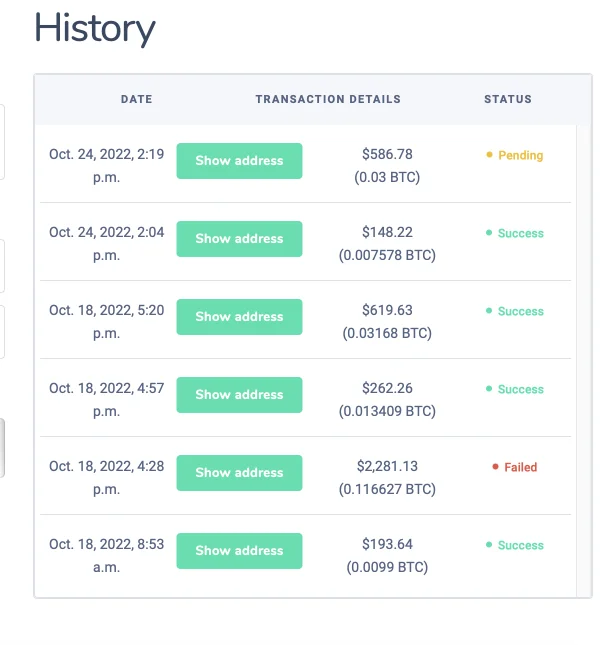Click the History page heading
Screen dimensions: 600x645
95,29
